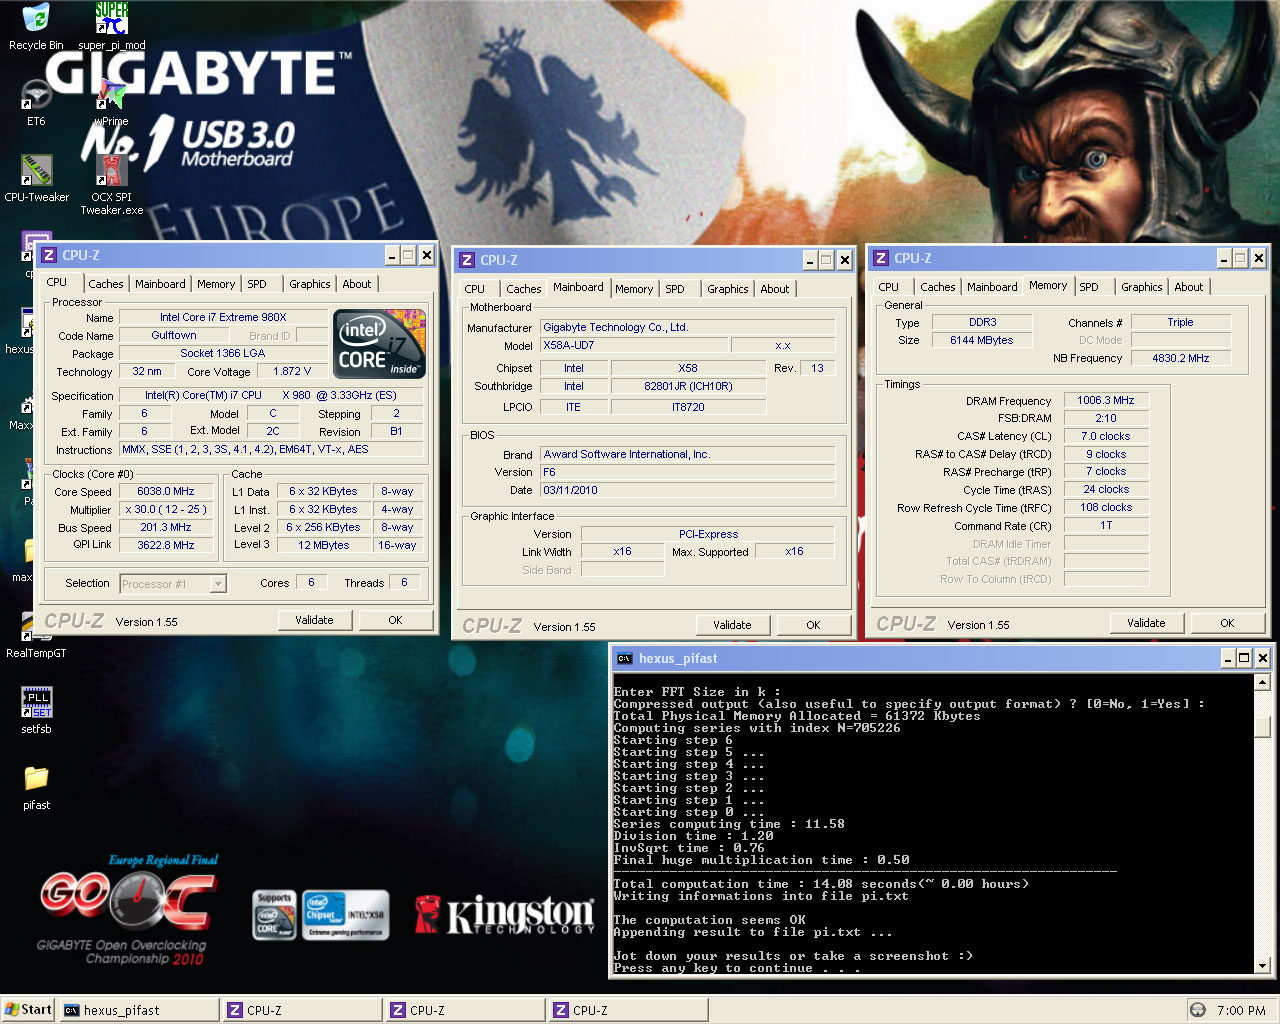Switch to the Caches tab in left CPU-Z

(105, 284)
